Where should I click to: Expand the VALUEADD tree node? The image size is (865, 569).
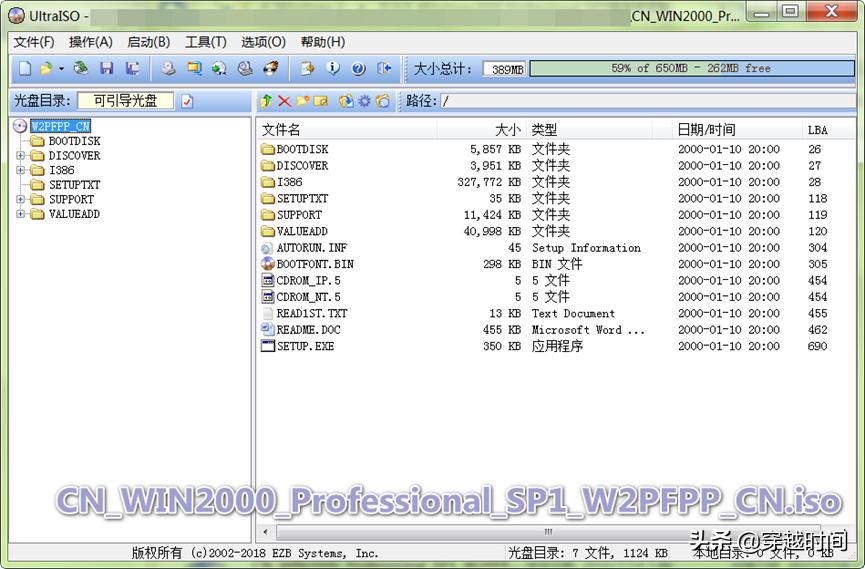[x=20, y=214]
